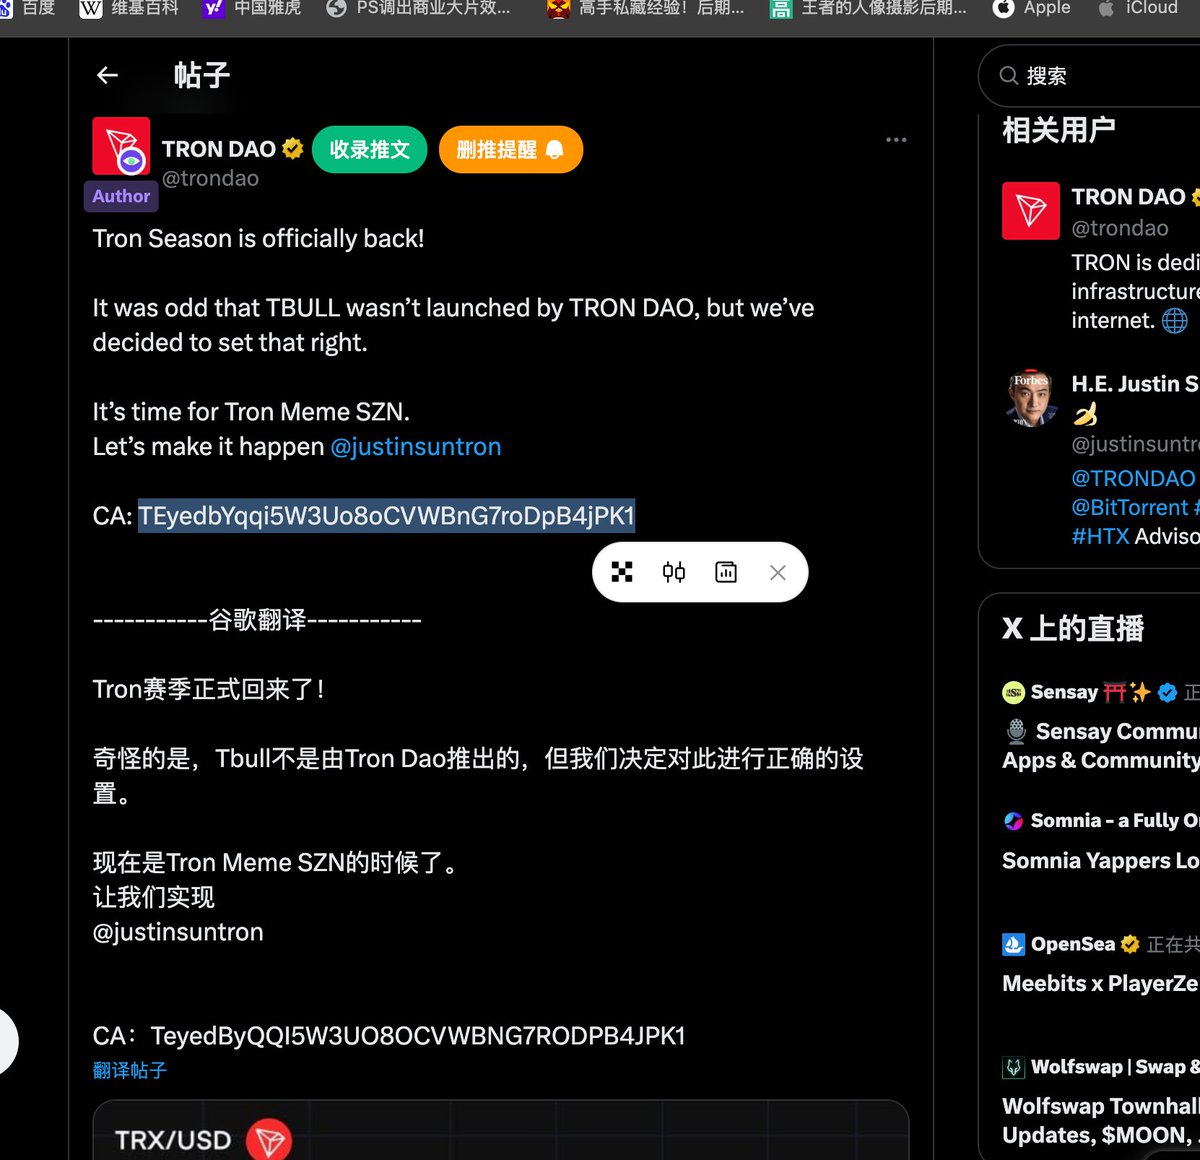1200x1160 pixels.
Task: Click the #HTX hashtag in Justin Sun's bio
Action: click(x=1101, y=536)
